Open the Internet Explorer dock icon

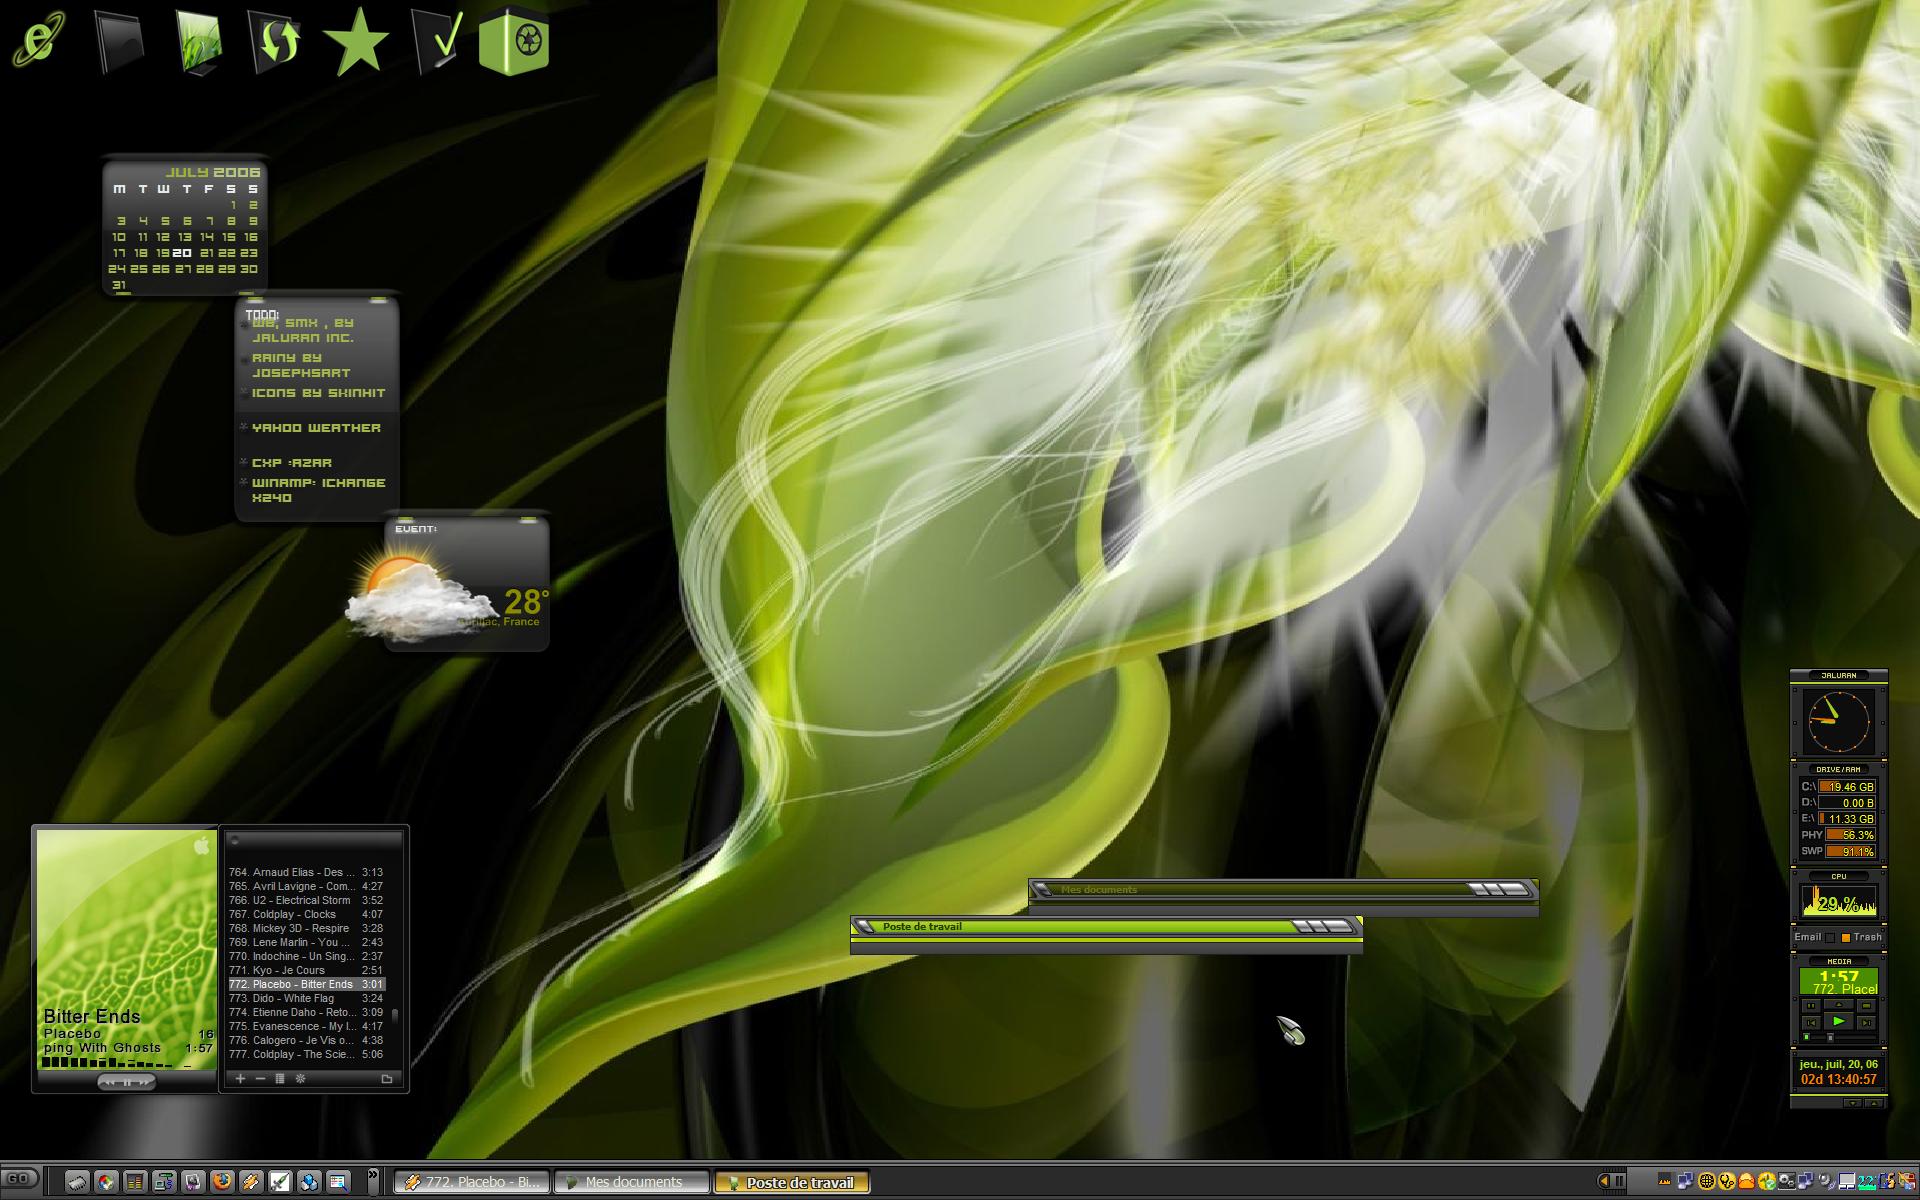pos(40,40)
